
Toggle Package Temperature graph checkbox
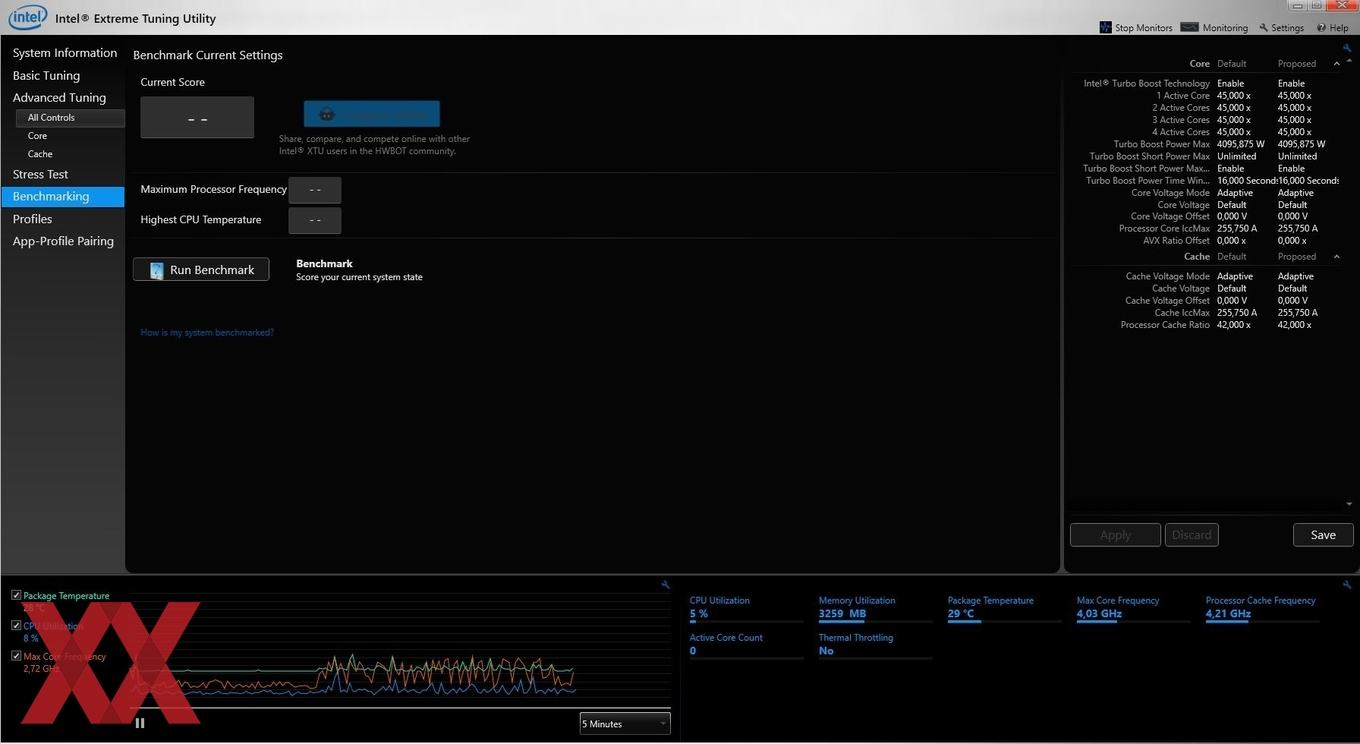[x=16, y=595]
